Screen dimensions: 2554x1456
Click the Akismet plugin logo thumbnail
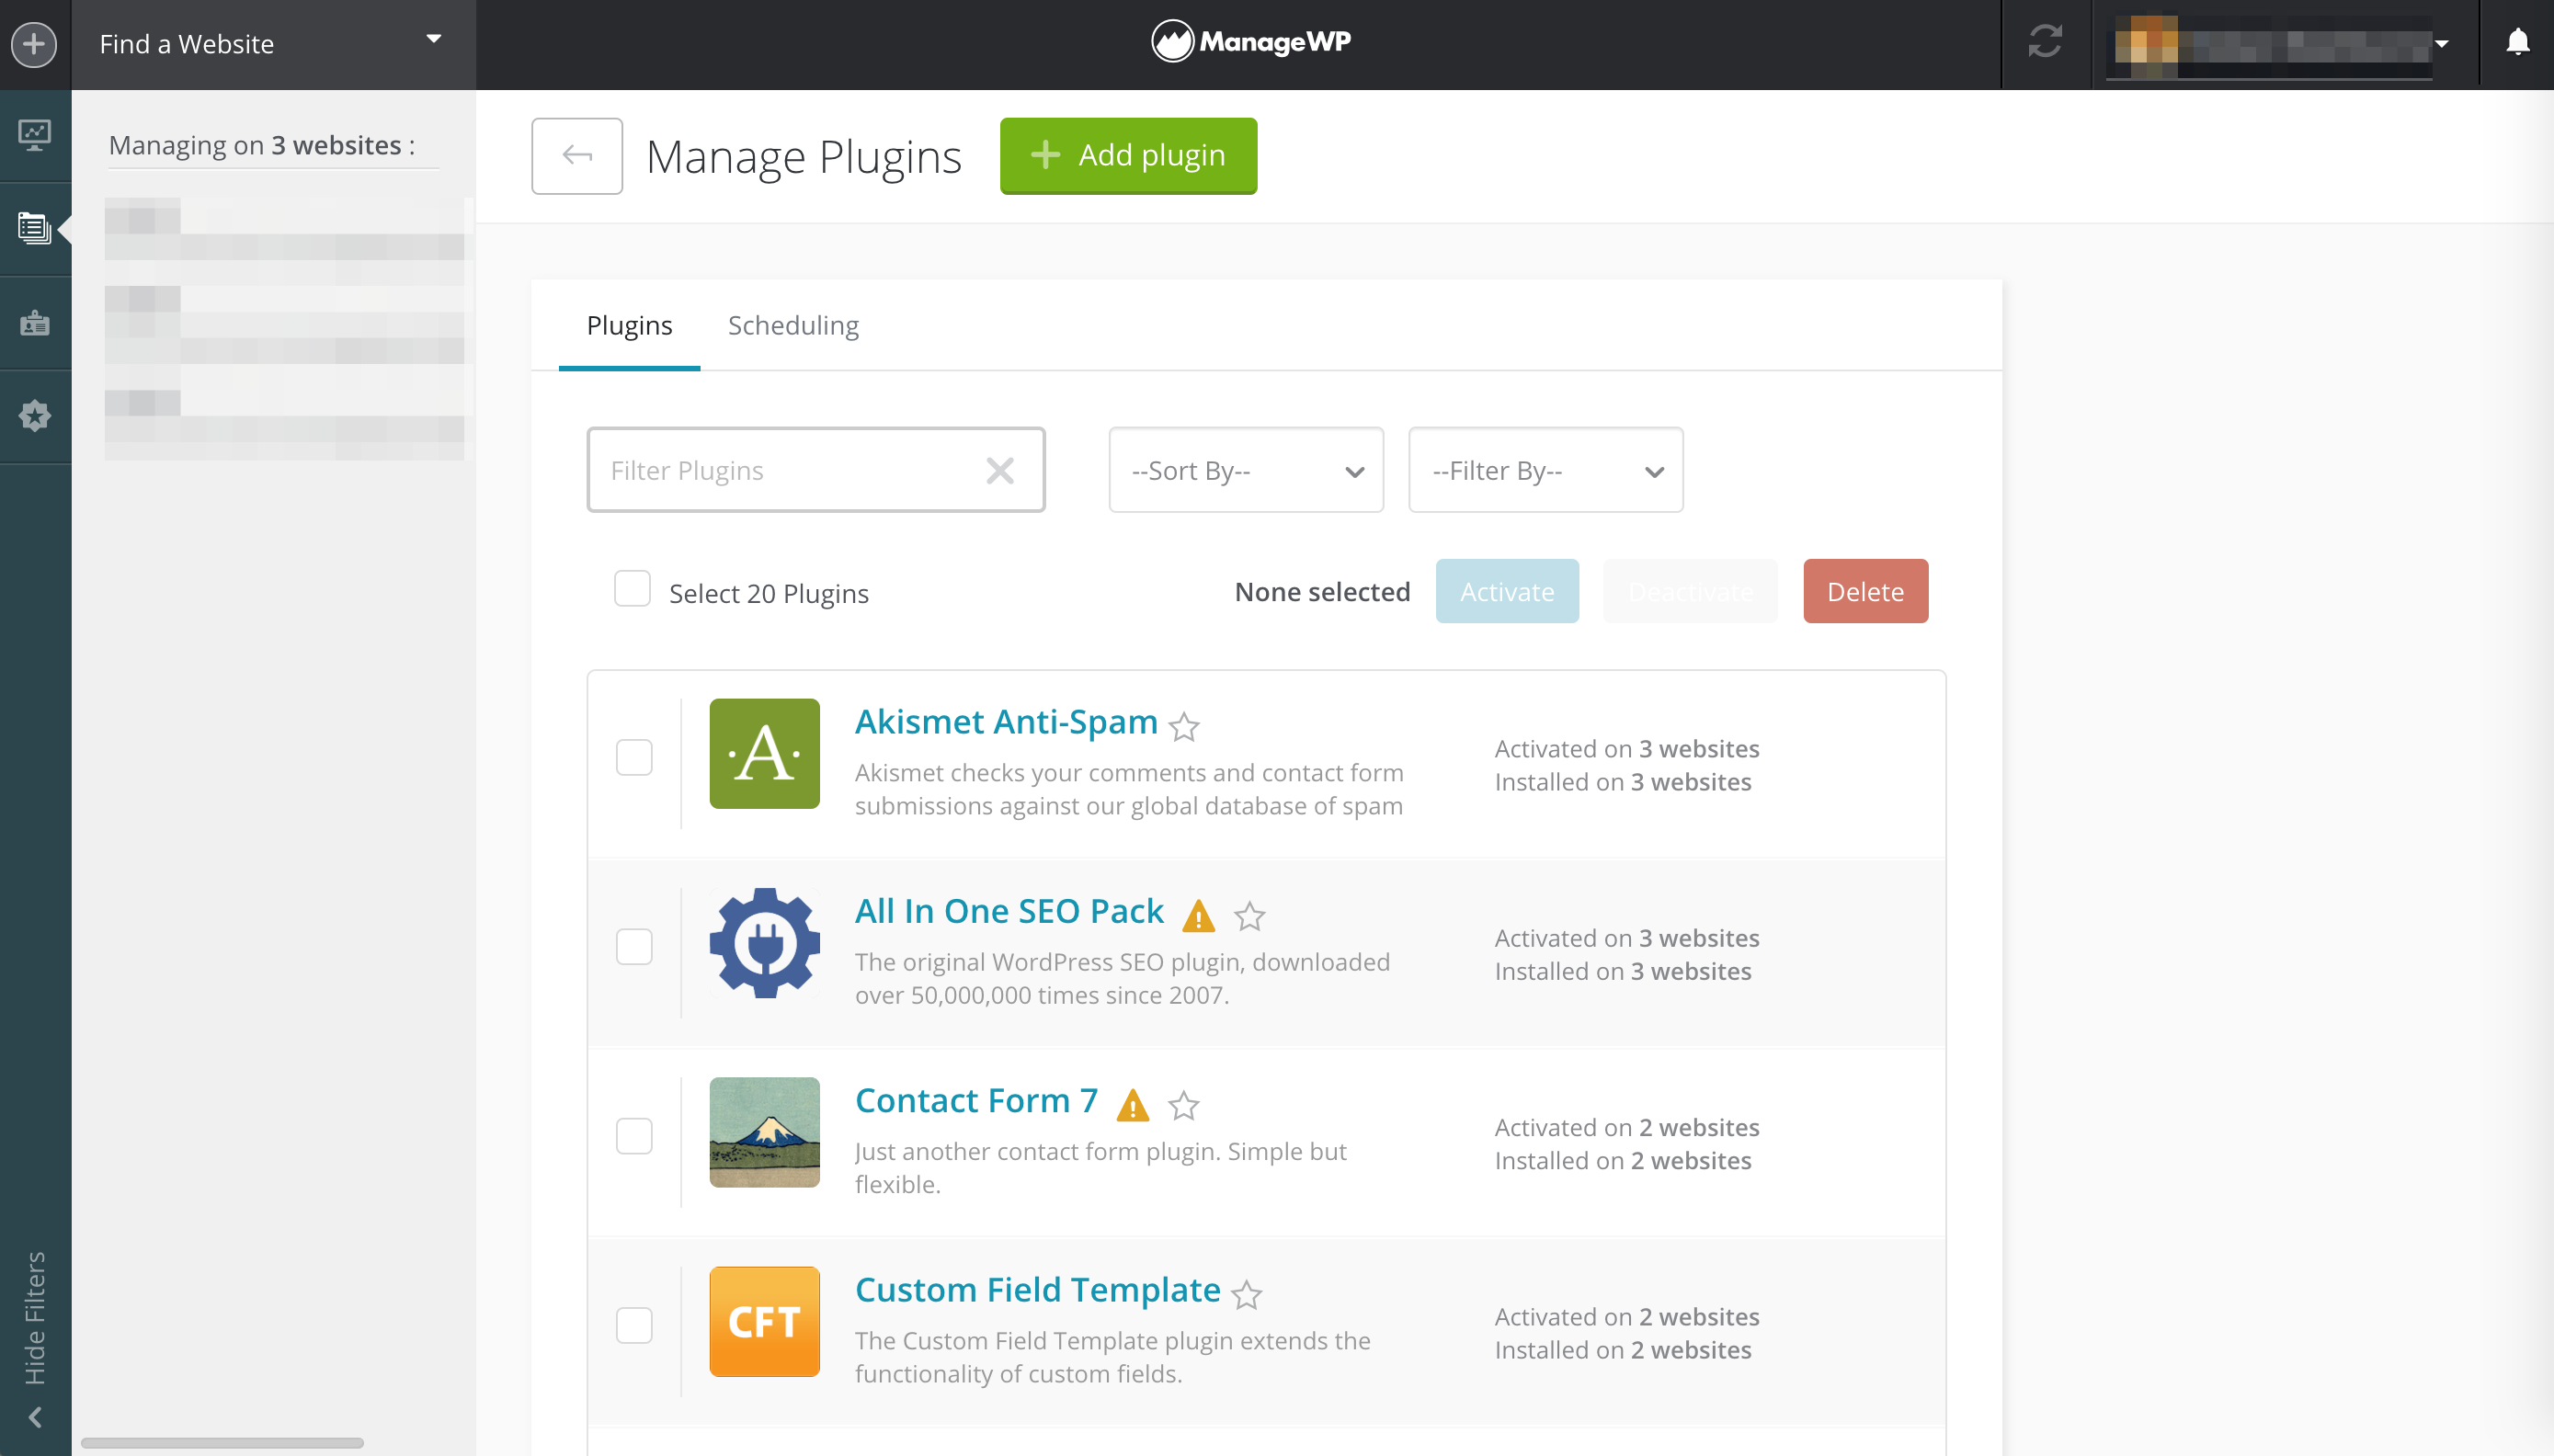coord(765,754)
